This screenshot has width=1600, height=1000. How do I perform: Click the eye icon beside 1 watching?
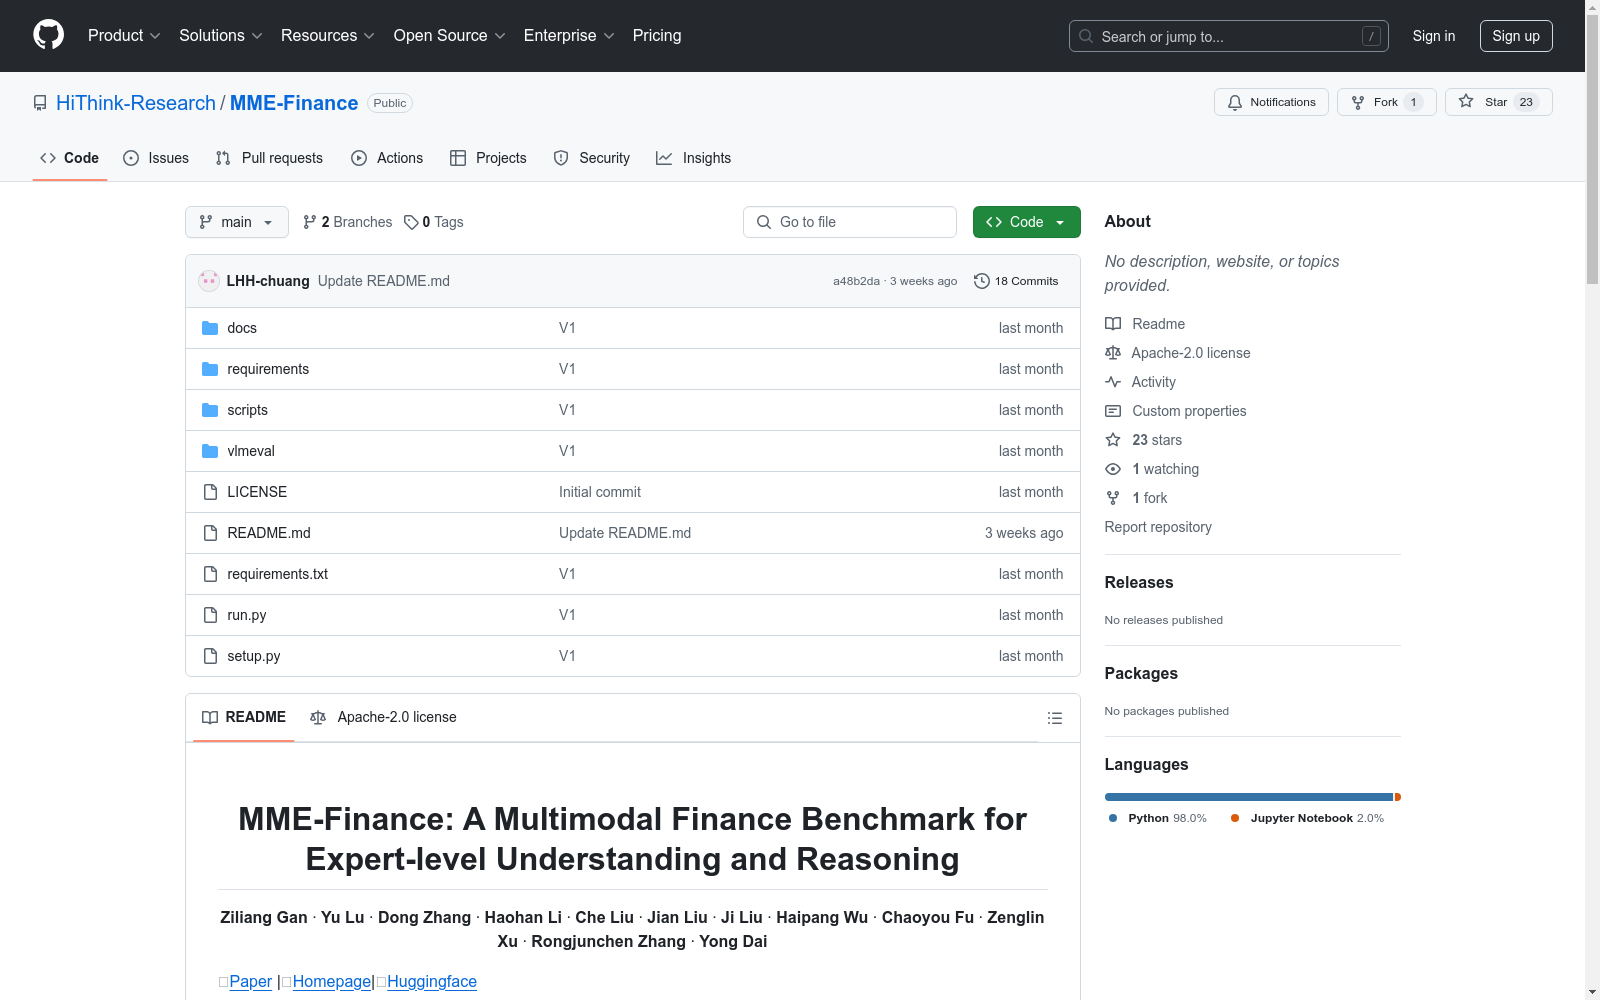coord(1113,469)
